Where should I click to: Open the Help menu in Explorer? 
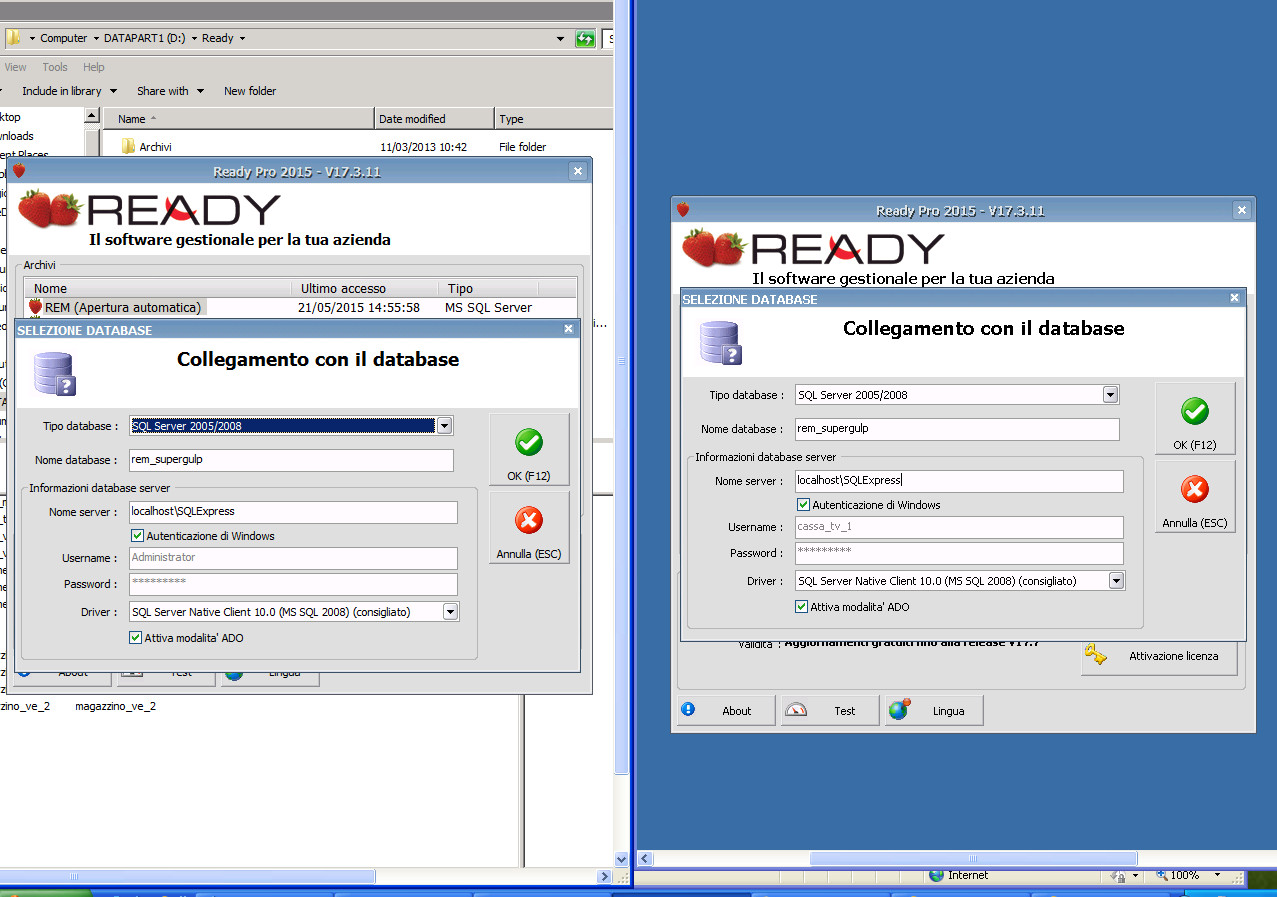(94, 67)
